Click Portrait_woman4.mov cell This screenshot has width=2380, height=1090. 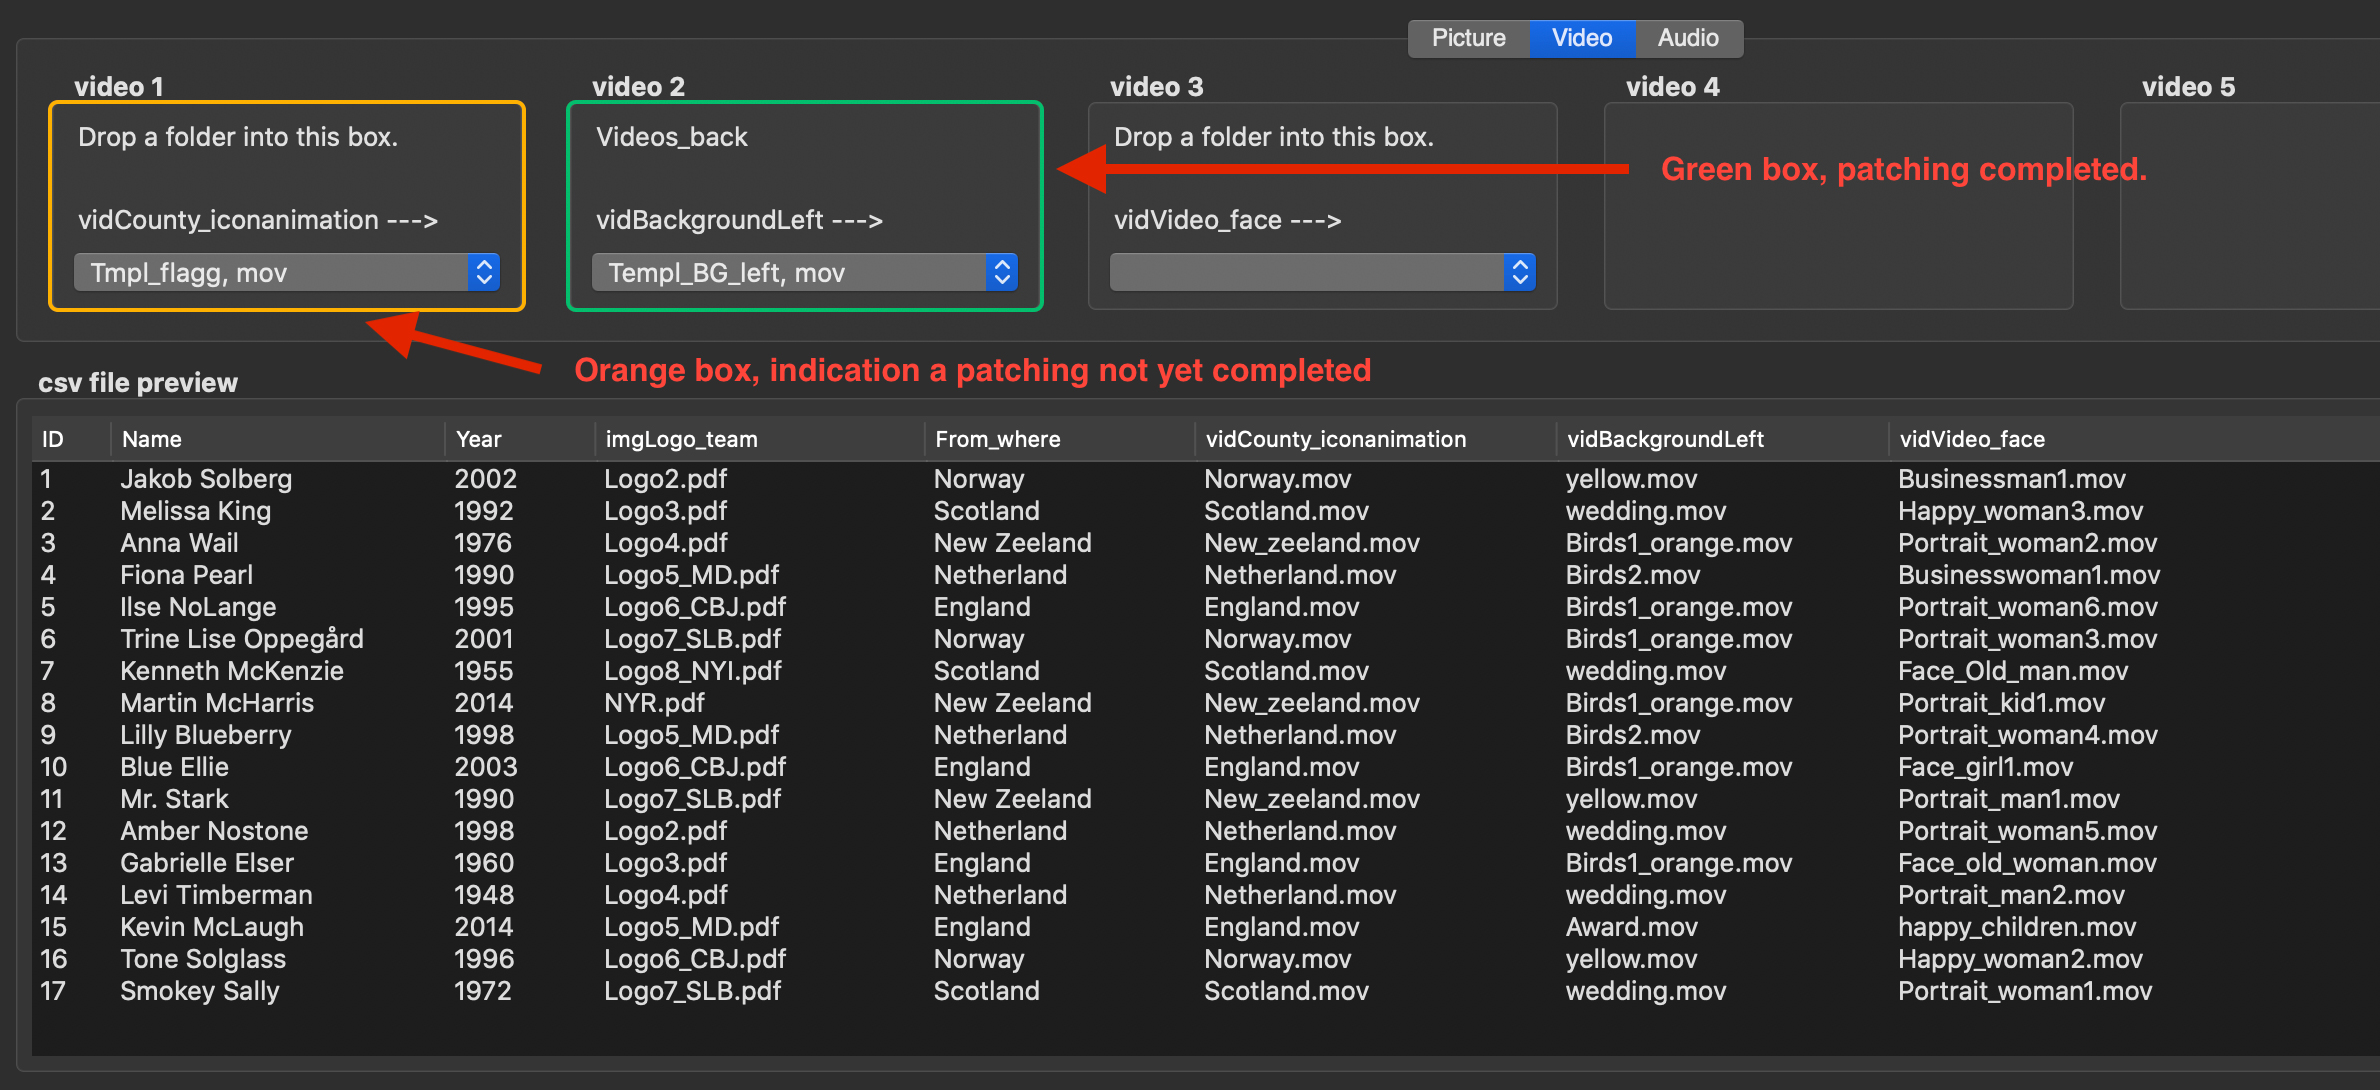pos(2028,735)
